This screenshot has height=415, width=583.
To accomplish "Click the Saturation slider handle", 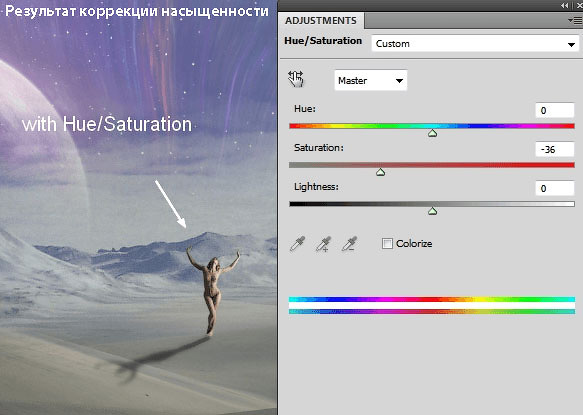I will [380, 172].
